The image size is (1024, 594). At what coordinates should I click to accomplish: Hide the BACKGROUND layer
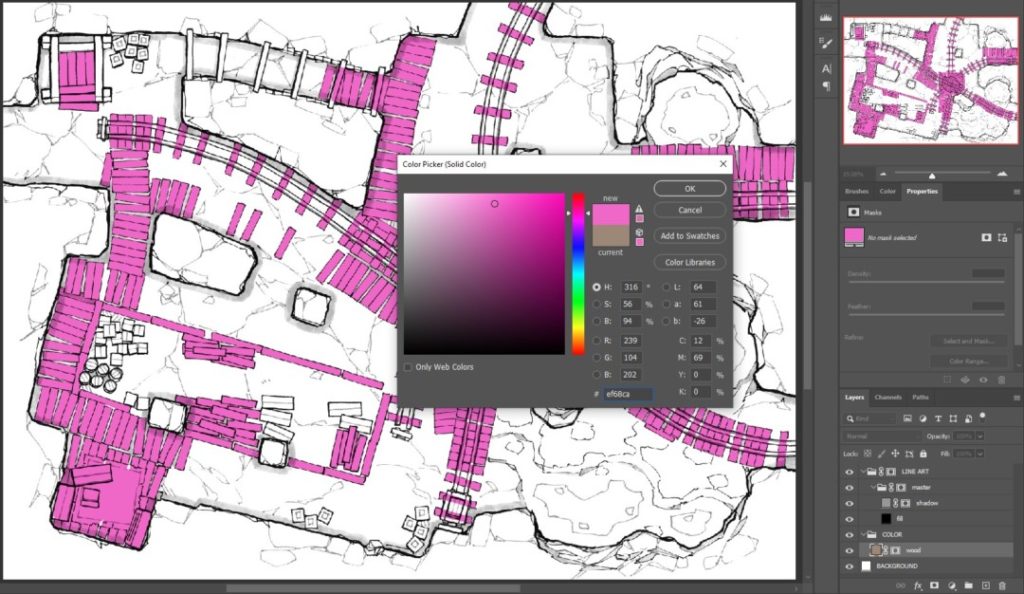[x=850, y=566]
